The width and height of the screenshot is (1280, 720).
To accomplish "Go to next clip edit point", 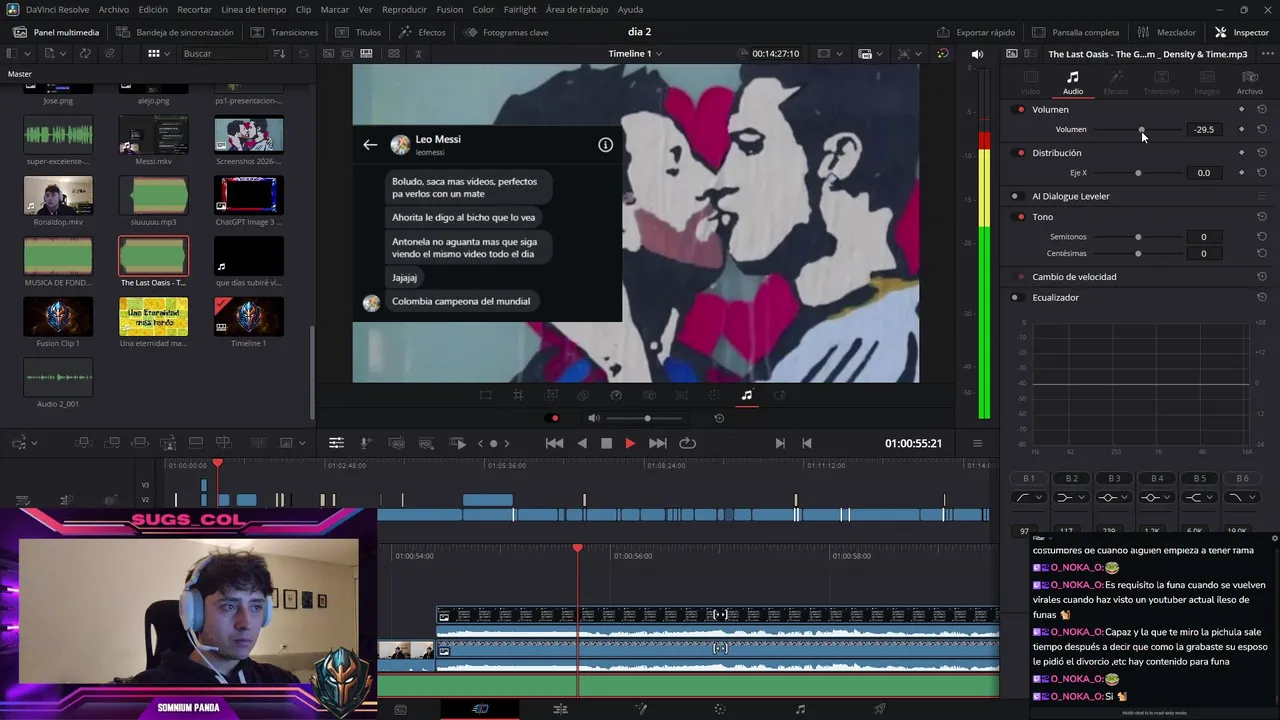I will 780,443.
